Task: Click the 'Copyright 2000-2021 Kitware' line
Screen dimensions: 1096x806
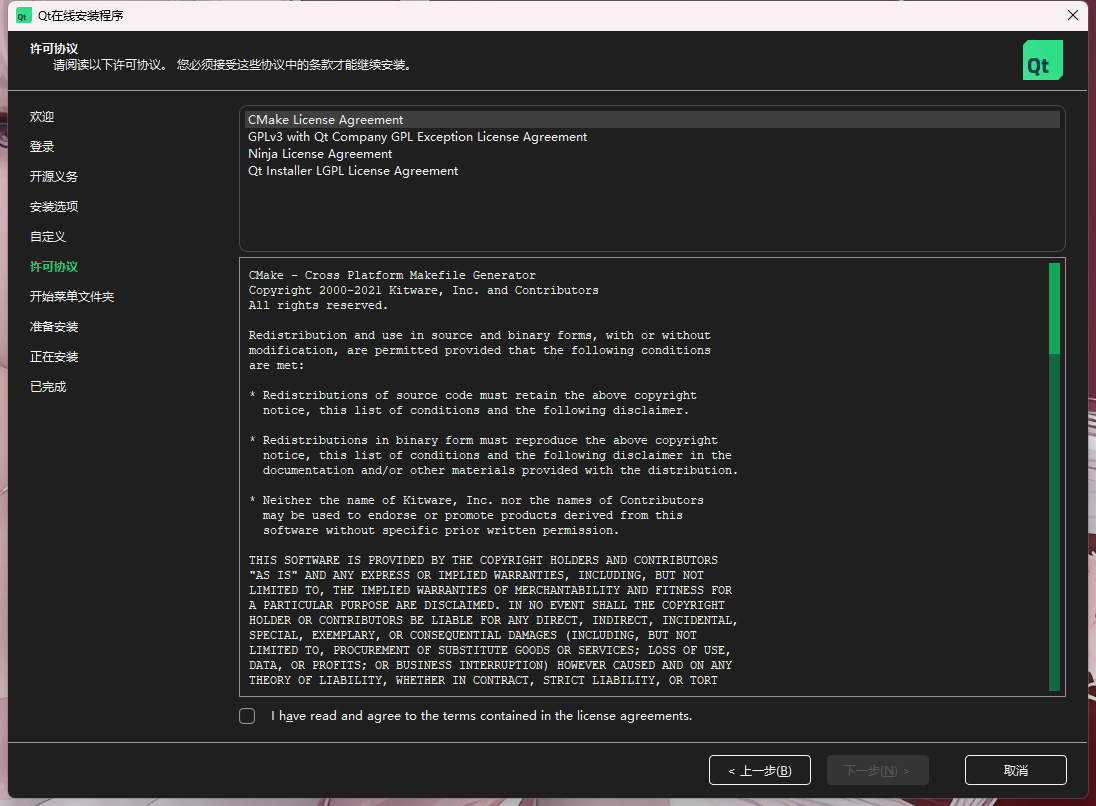Action: (x=424, y=290)
